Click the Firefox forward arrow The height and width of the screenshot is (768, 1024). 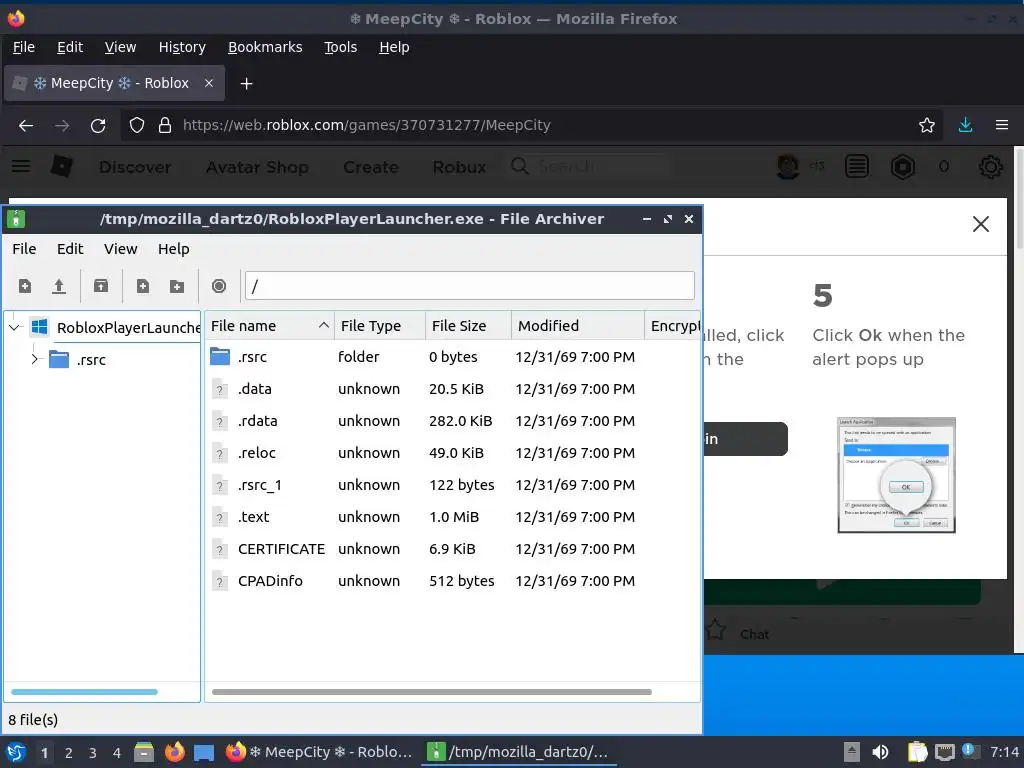pos(62,125)
